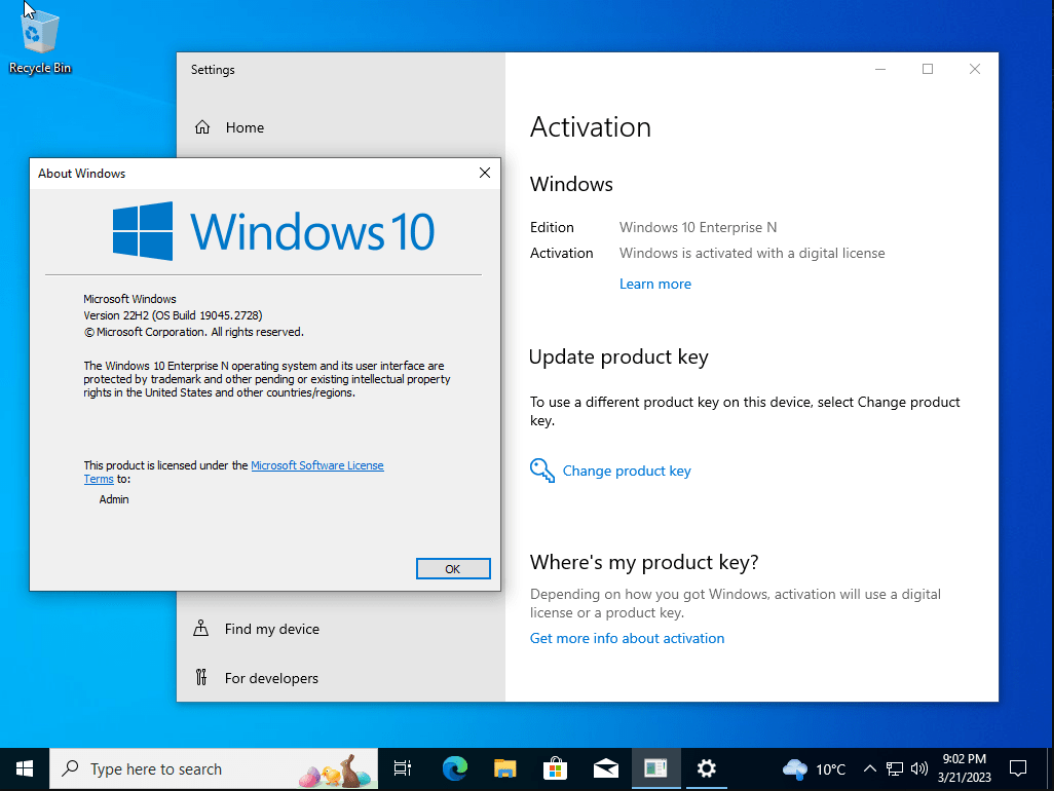Click OK in About Windows dialog
Viewport: 1054px width, 791px height.
coord(453,569)
